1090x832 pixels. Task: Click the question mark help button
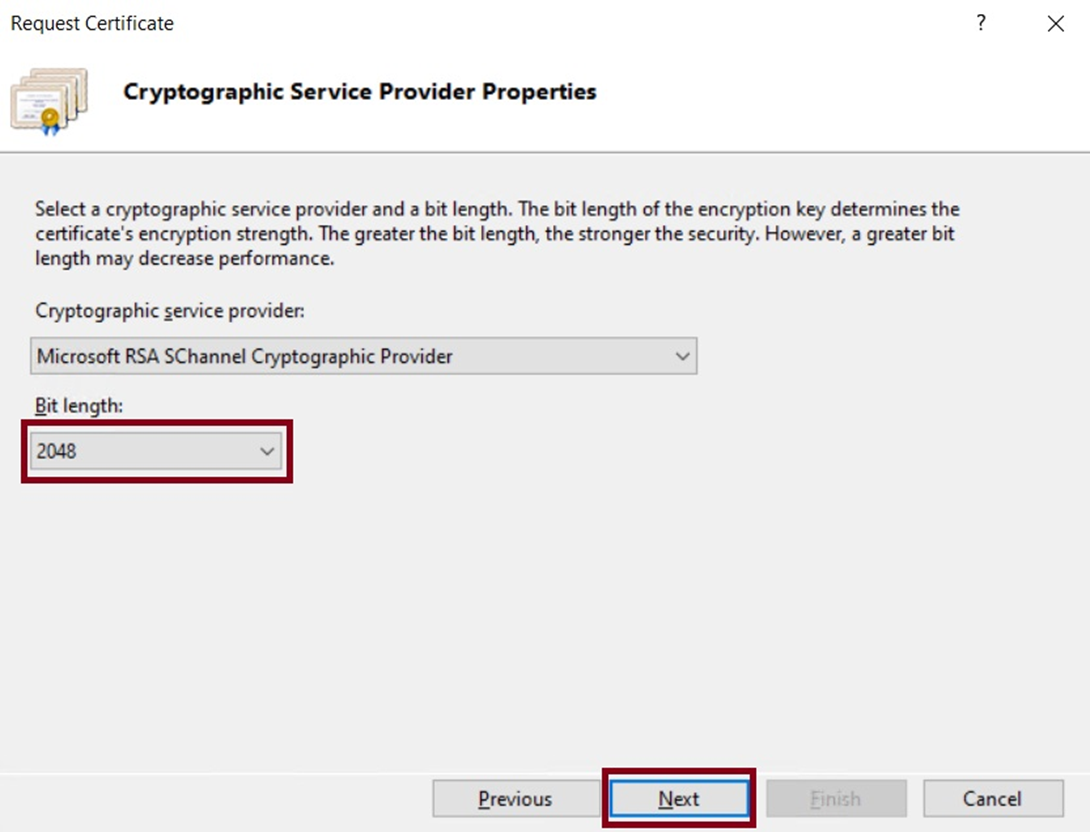981,23
